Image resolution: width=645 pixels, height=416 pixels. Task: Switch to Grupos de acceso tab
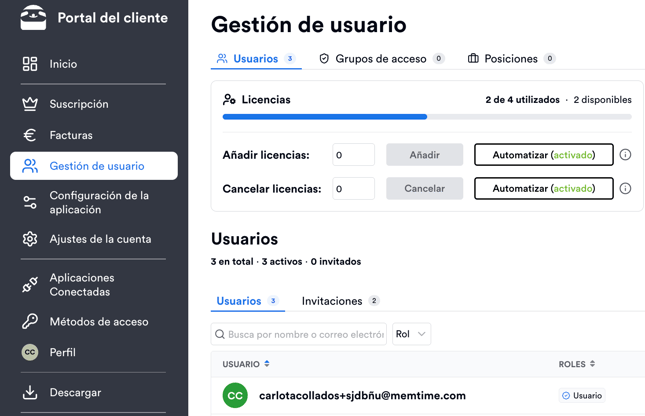(x=382, y=59)
